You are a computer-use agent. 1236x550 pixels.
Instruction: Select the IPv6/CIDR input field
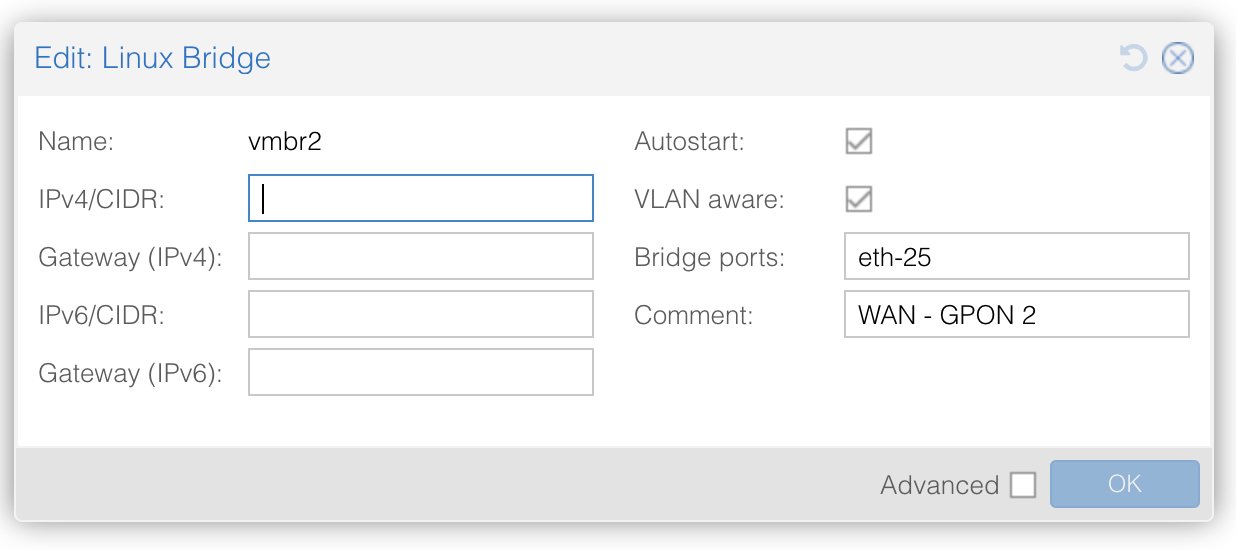421,315
